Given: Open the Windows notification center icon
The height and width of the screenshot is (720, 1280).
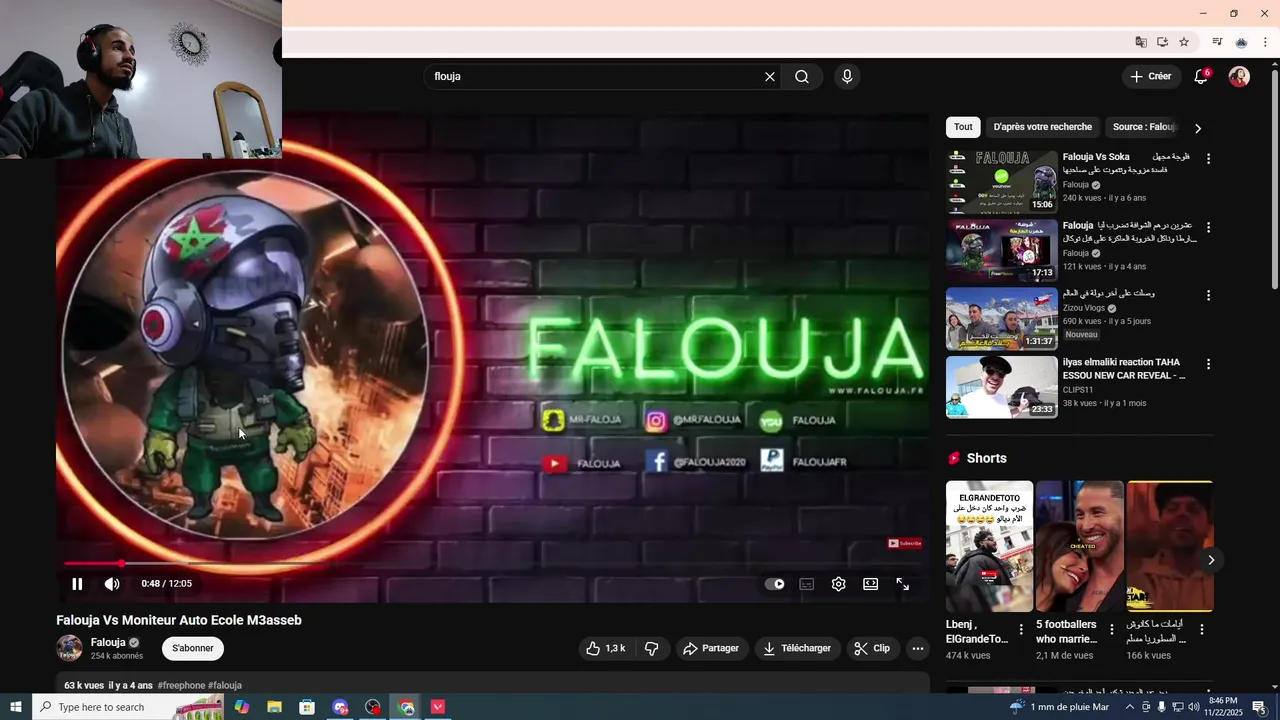Looking at the screenshot, I should coord(1259,707).
